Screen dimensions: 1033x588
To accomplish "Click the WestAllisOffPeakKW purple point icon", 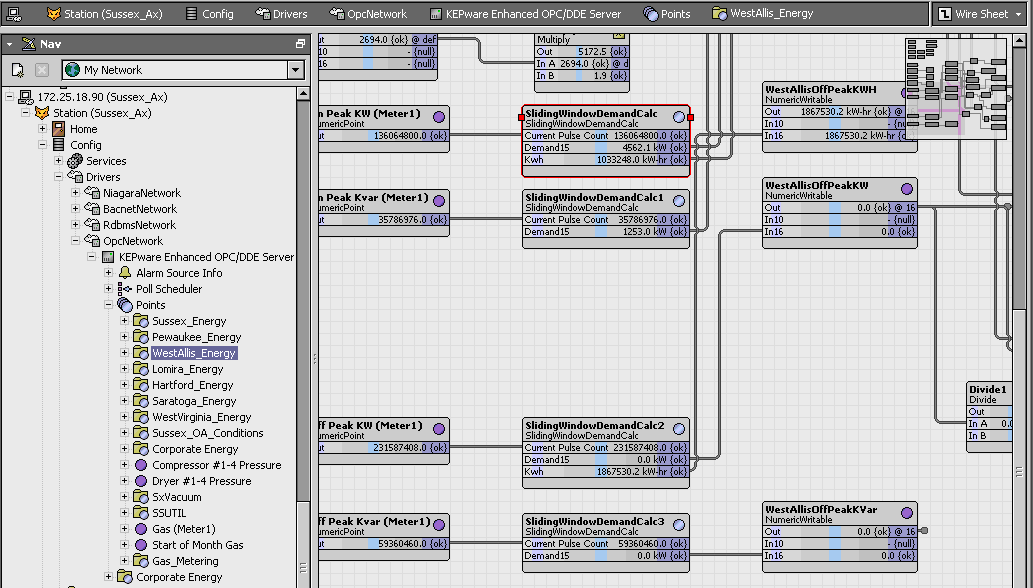I will coord(907,189).
